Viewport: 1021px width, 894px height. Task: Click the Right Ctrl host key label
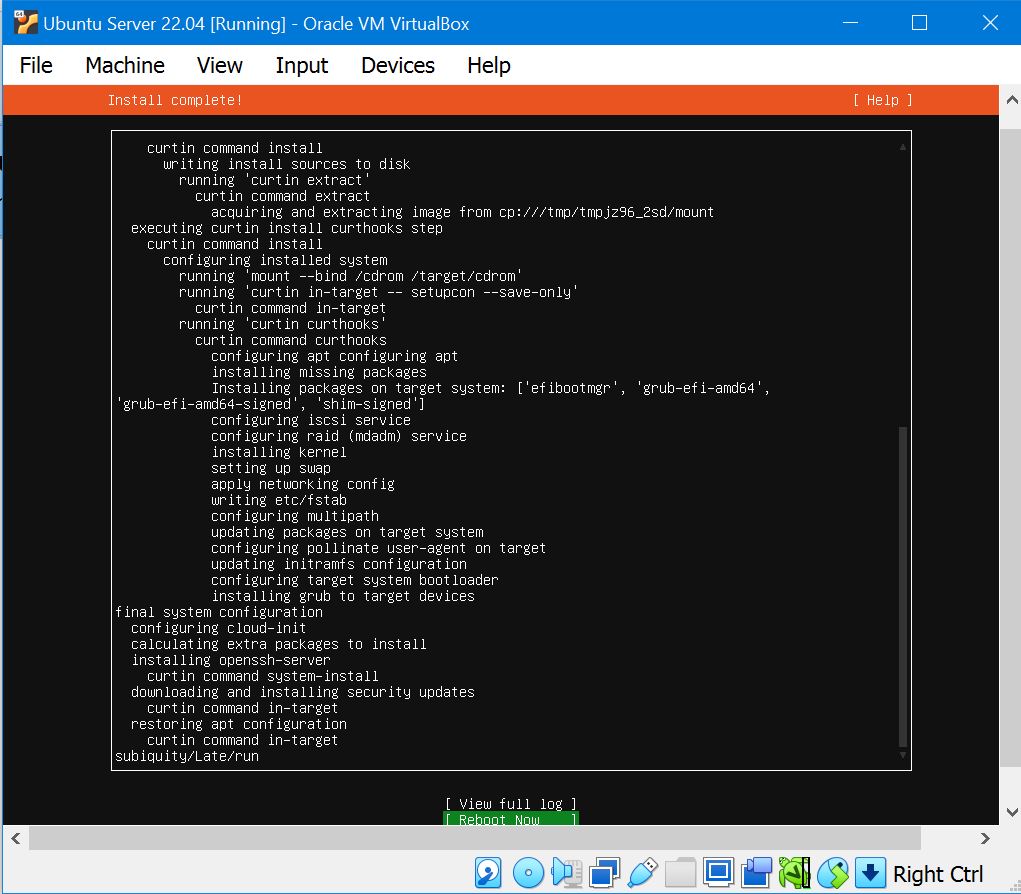coord(938,874)
